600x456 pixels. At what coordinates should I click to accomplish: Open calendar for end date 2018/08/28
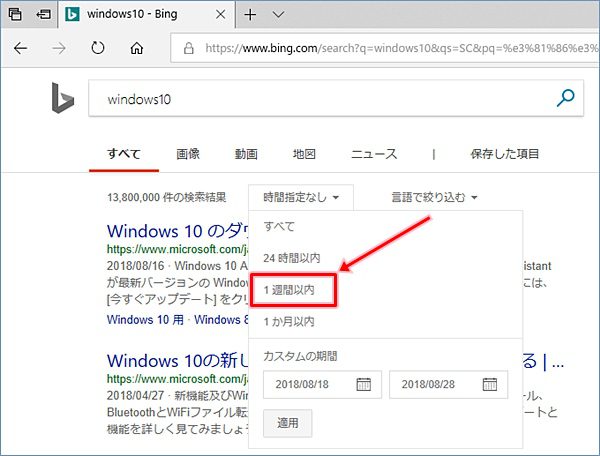click(x=490, y=384)
